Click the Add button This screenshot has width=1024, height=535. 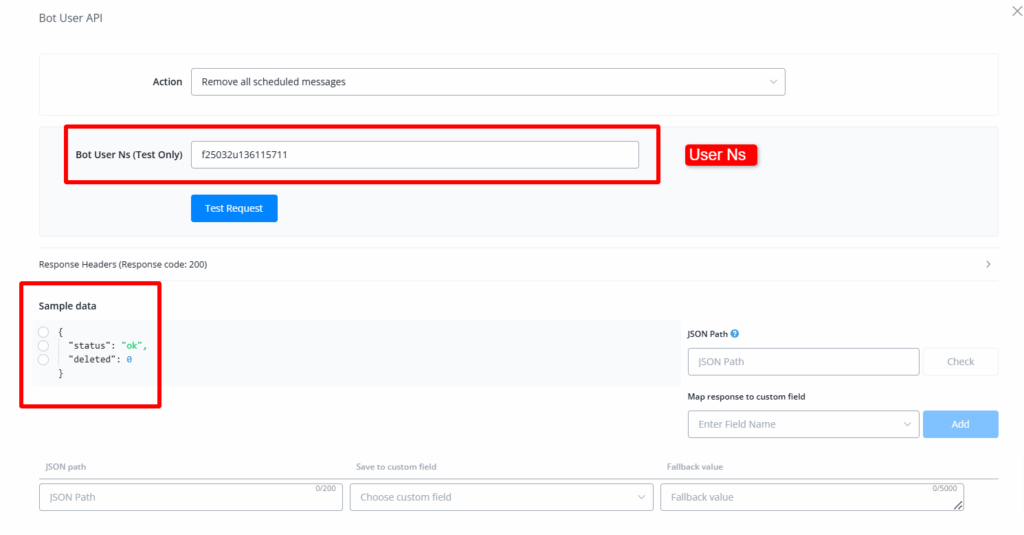tap(960, 424)
